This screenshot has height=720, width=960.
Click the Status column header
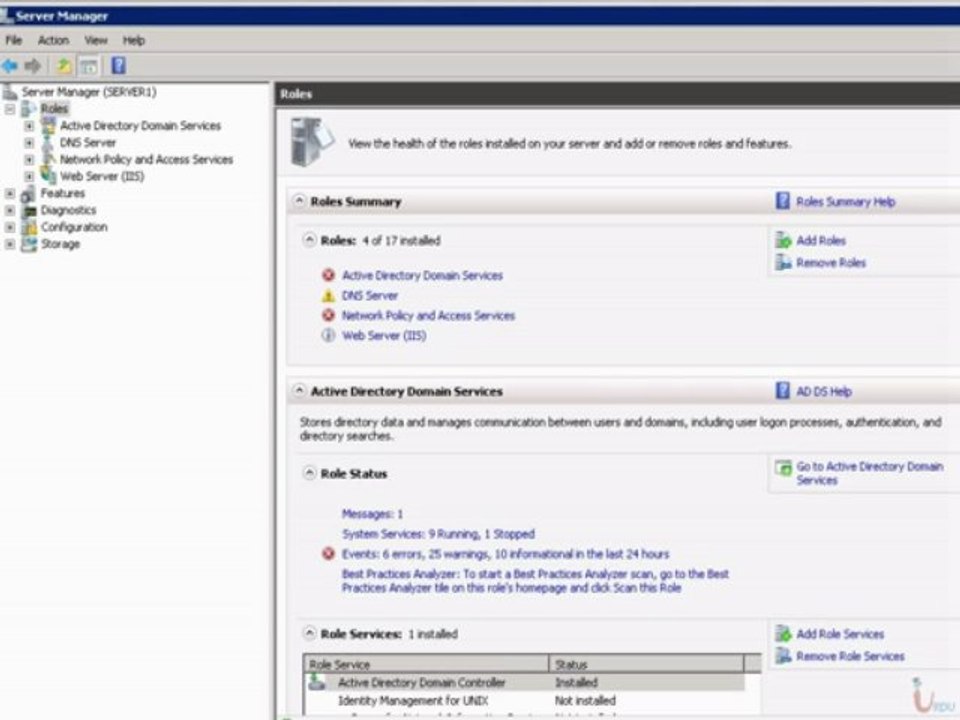(x=647, y=664)
